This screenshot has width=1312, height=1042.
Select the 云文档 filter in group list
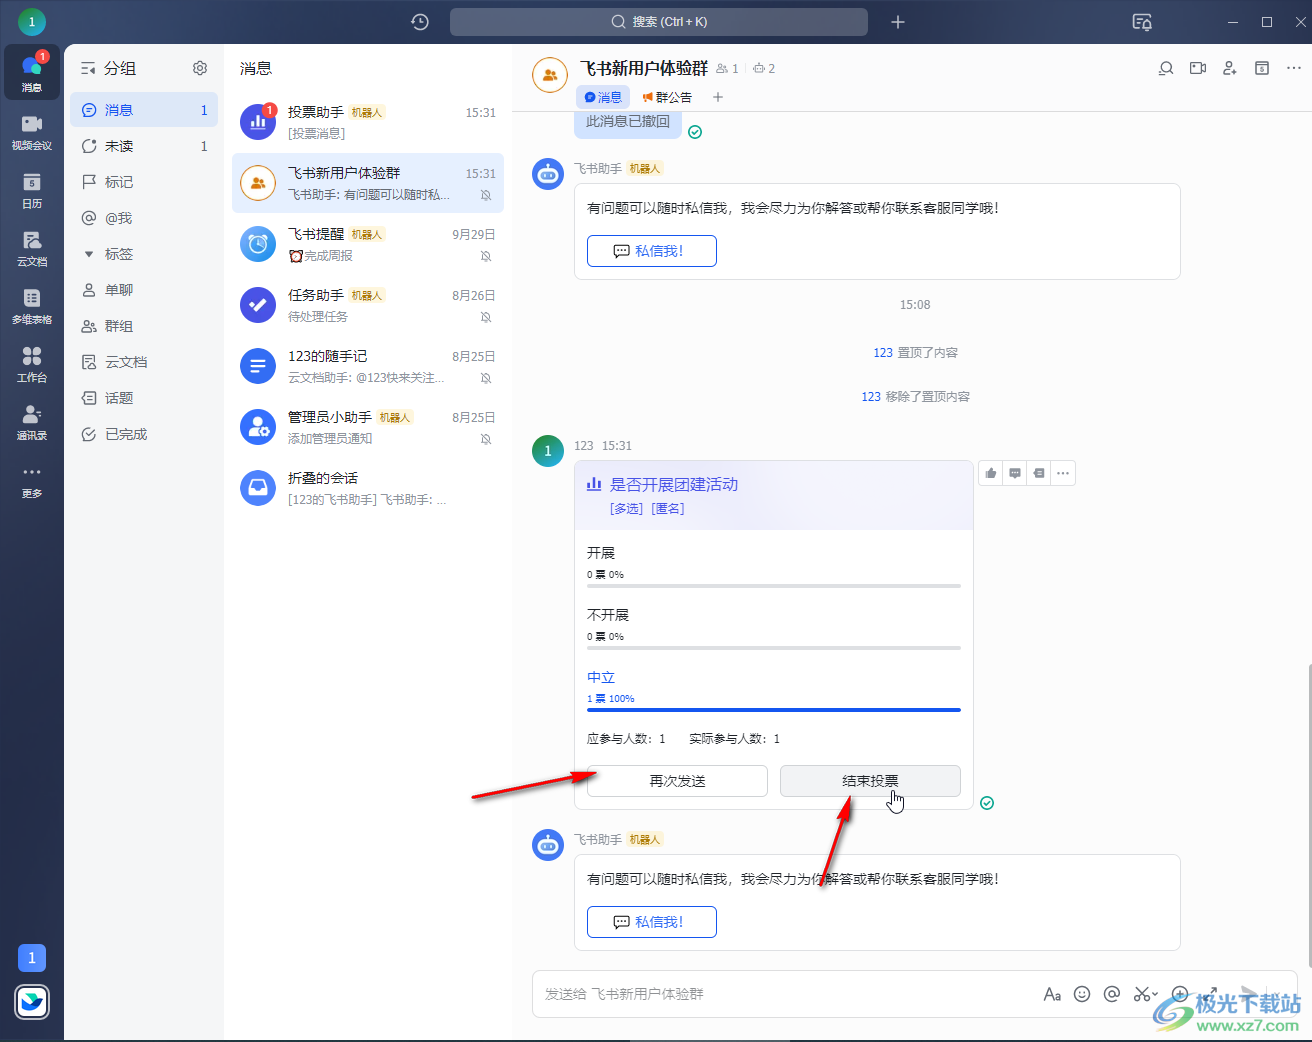144,362
